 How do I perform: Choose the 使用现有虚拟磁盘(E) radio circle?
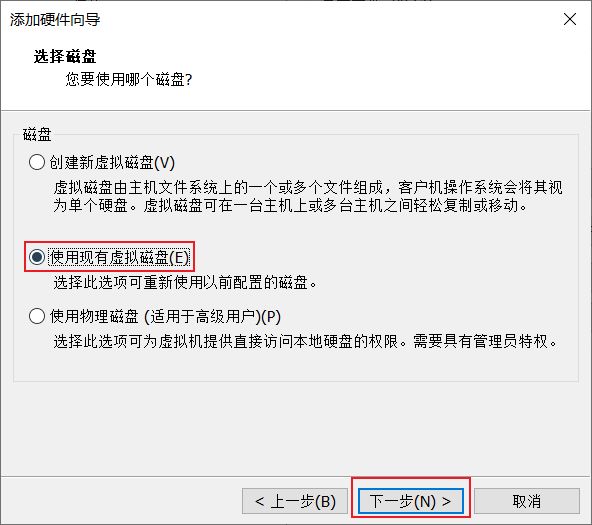point(37,257)
